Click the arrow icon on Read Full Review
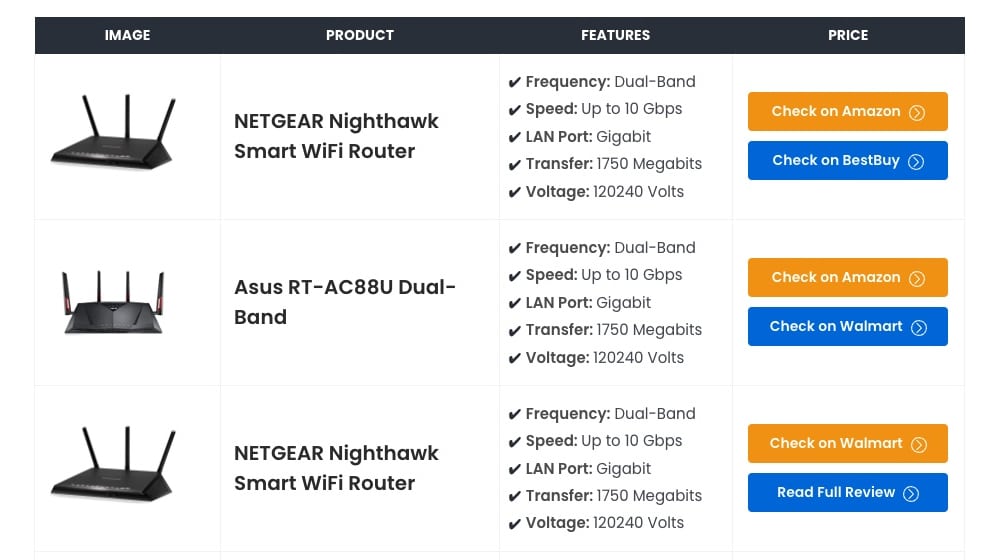Image resolution: width=1000 pixels, height=560 pixels. click(x=911, y=493)
